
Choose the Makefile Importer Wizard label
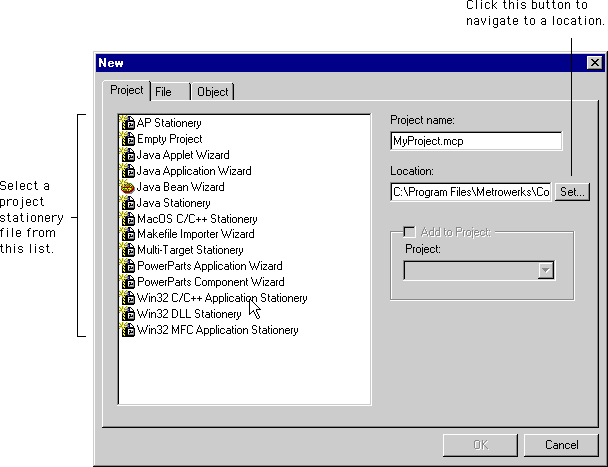pos(195,234)
